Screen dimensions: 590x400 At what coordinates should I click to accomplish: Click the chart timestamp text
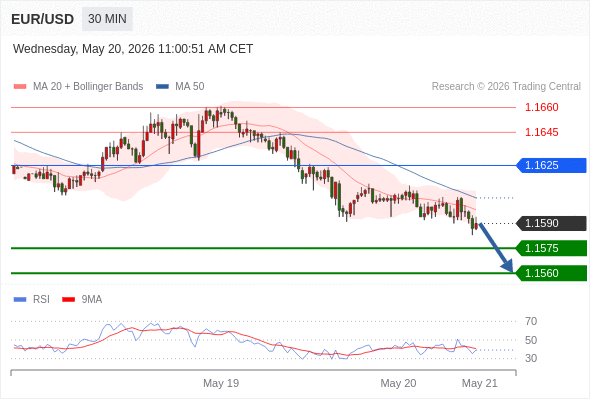[x=133, y=49]
